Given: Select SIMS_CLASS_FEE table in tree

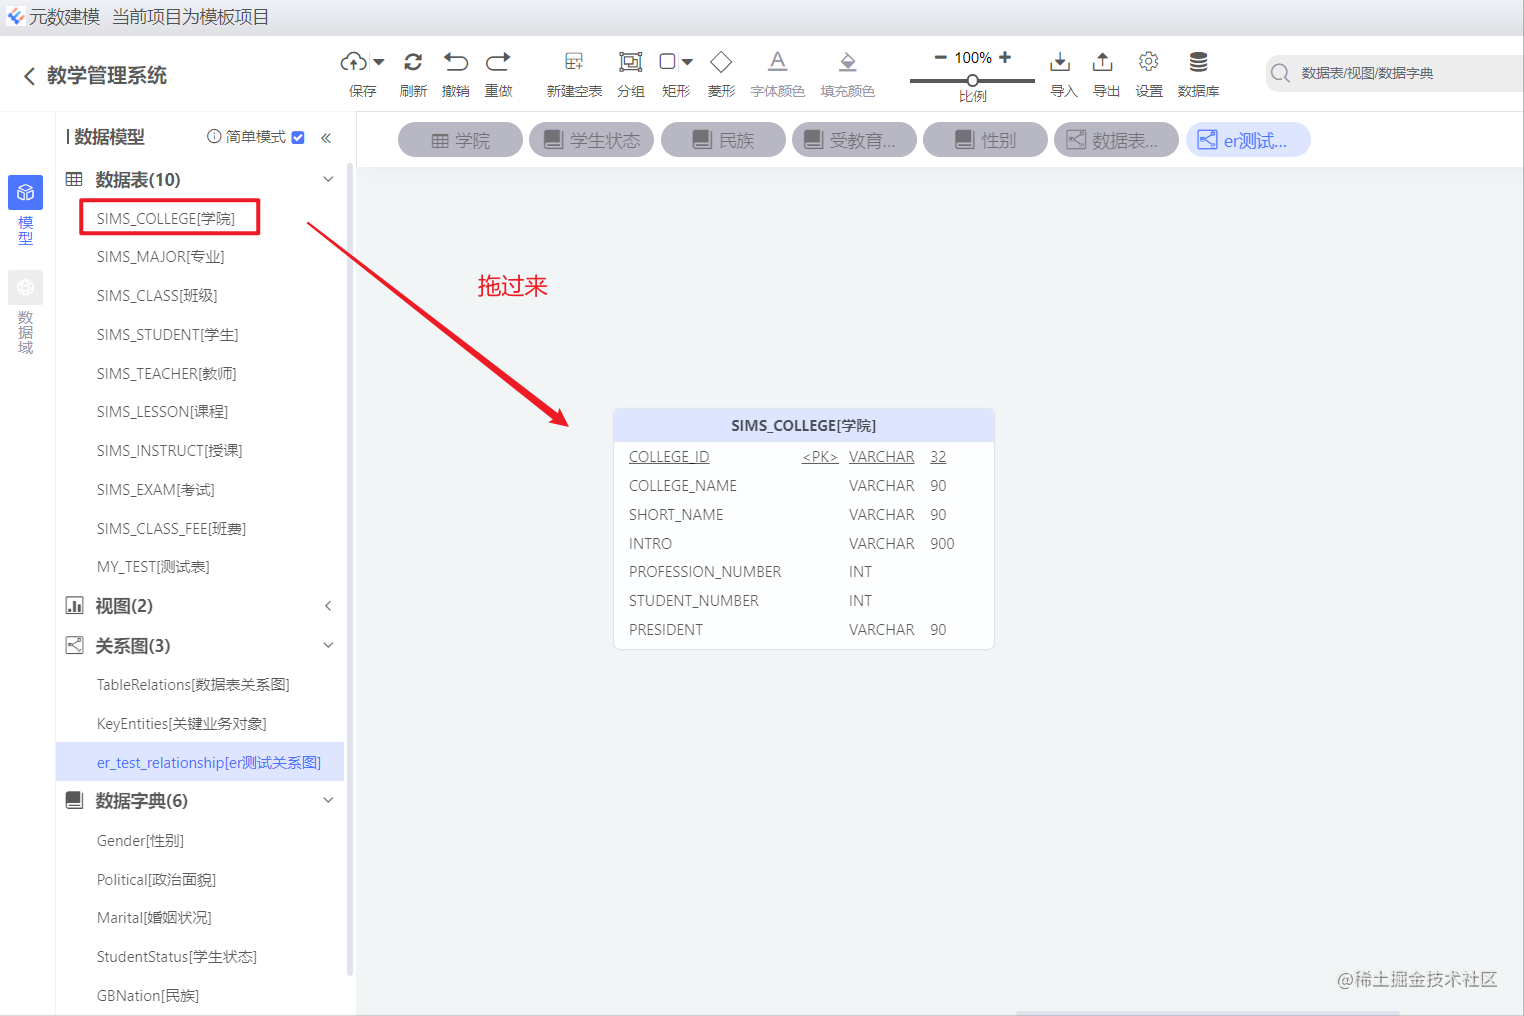Looking at the screenshot, I should pos(171,529).
